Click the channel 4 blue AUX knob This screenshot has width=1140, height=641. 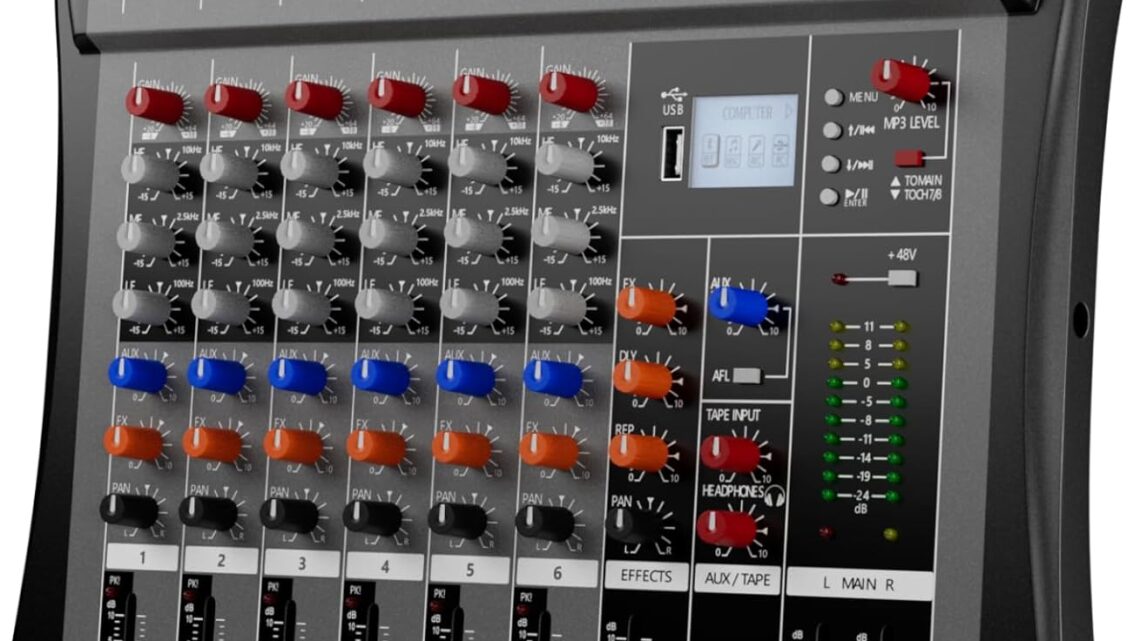381,378
